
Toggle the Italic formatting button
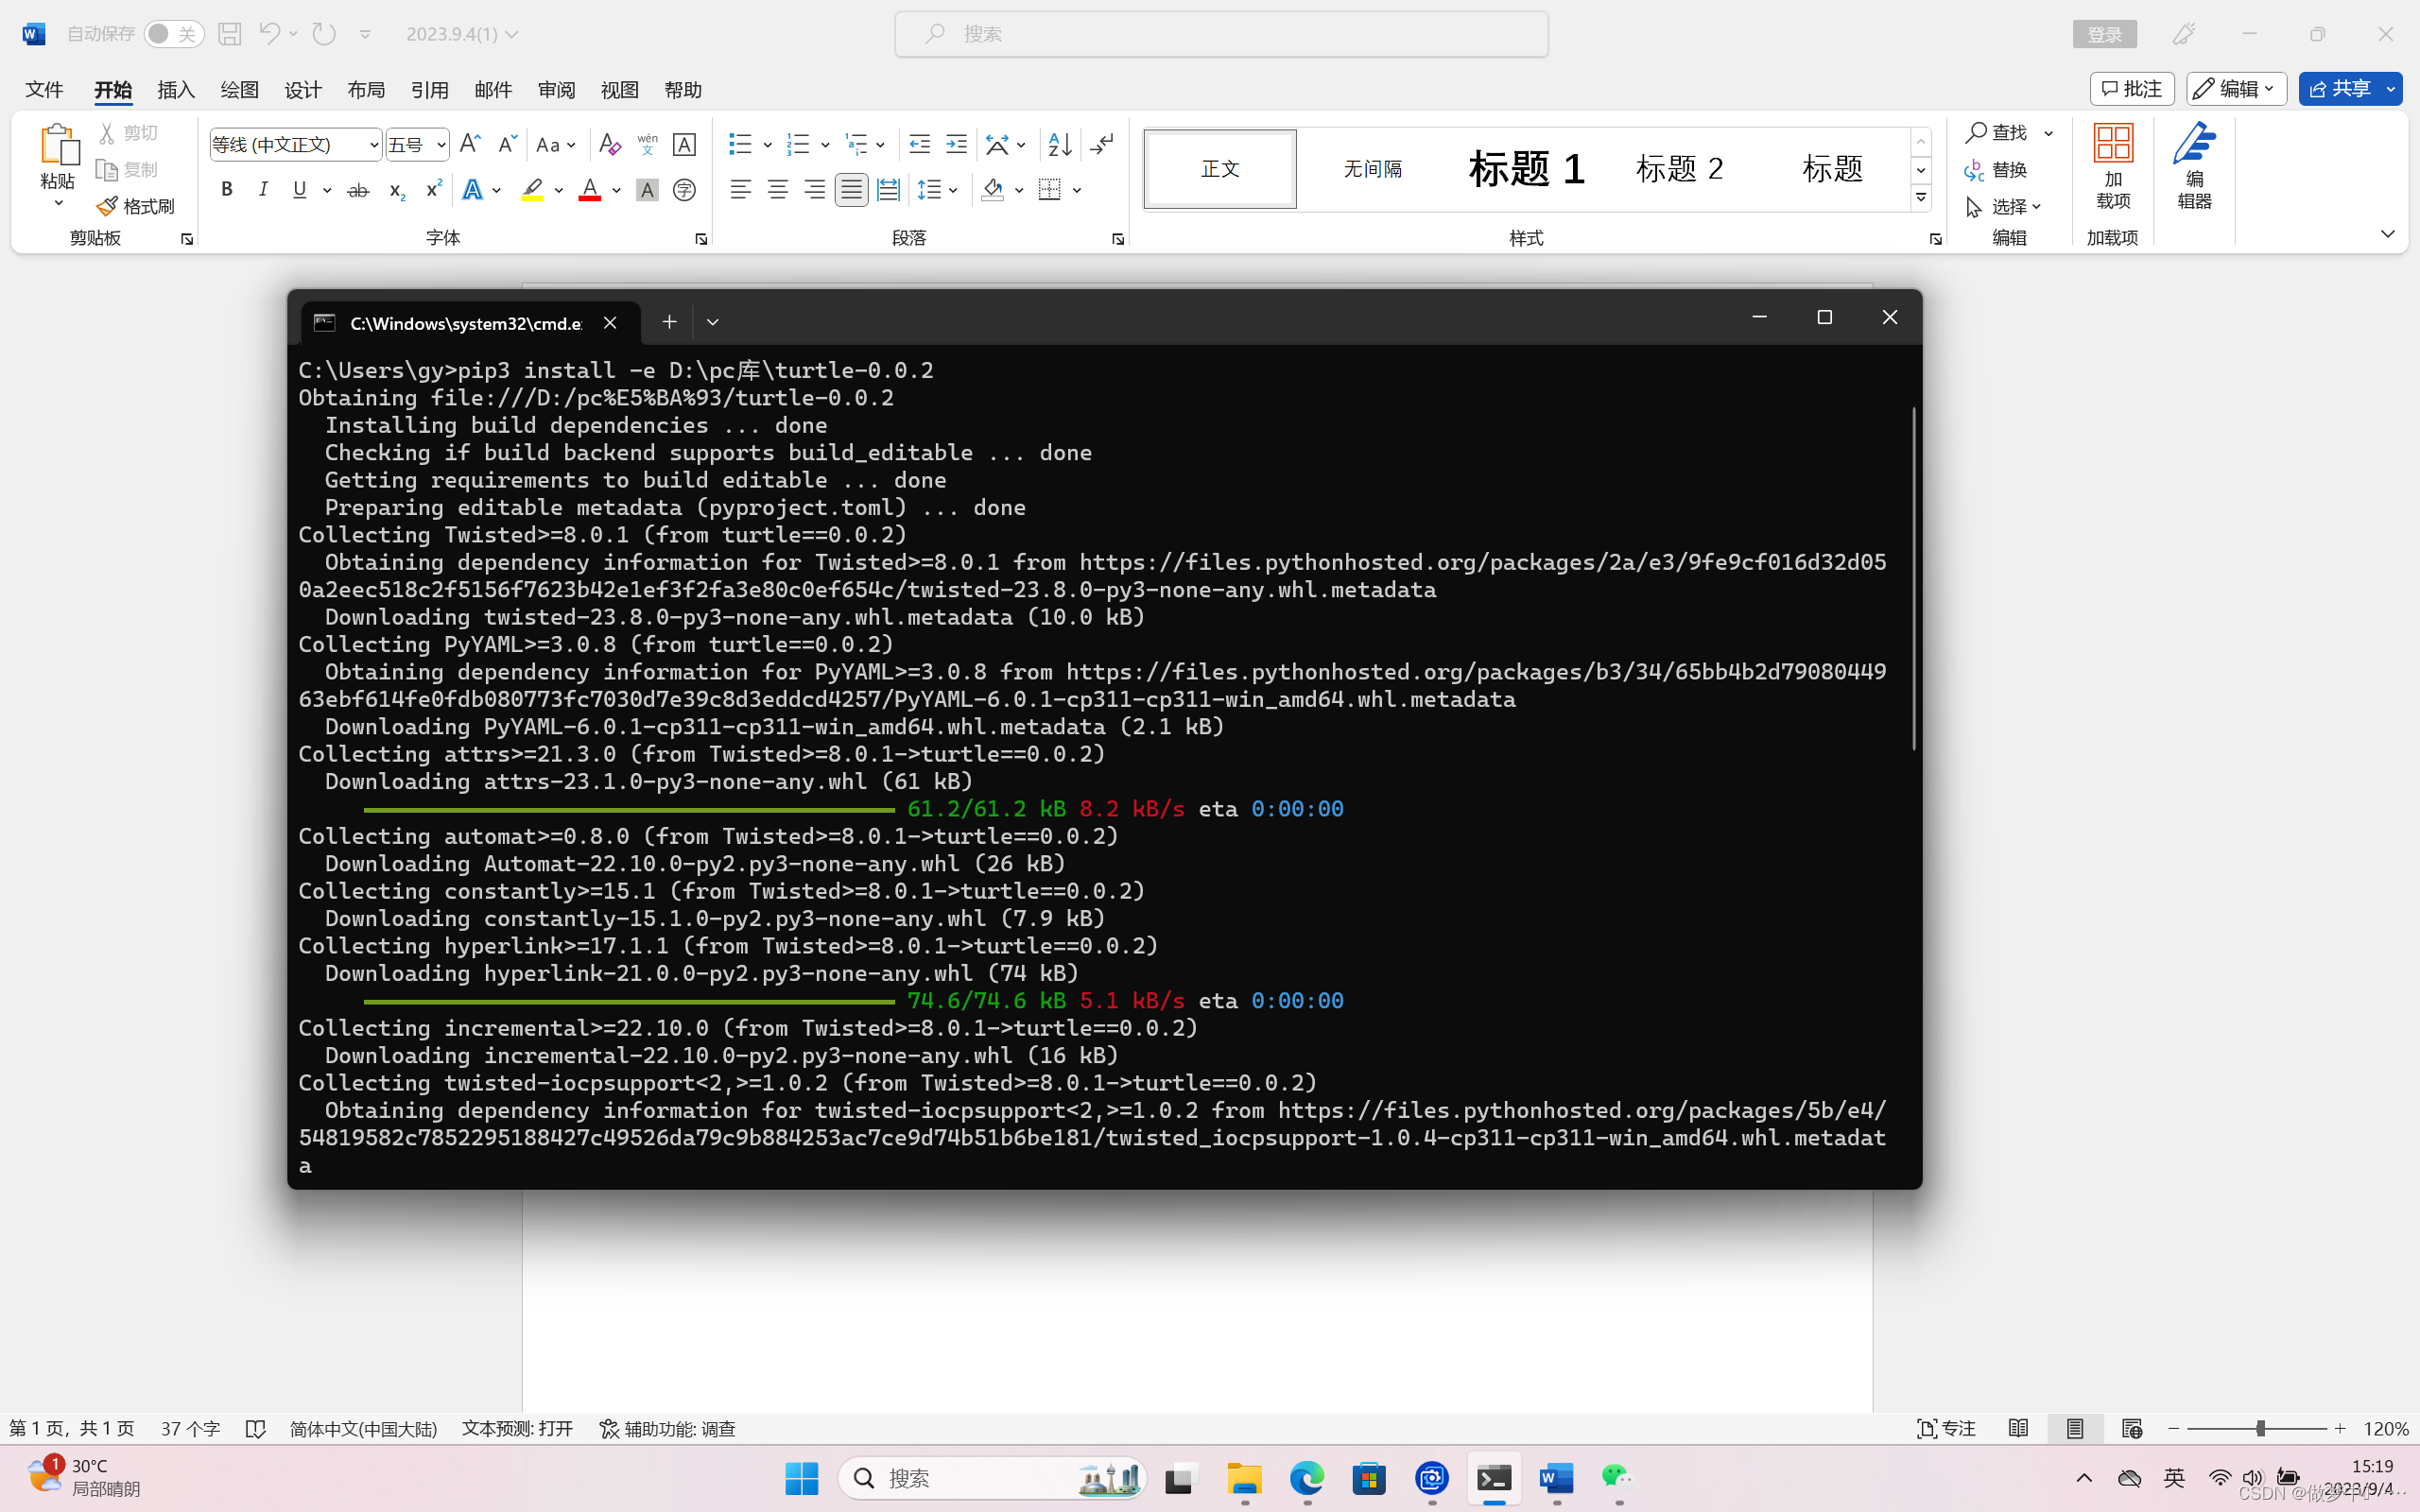point(263,190)
